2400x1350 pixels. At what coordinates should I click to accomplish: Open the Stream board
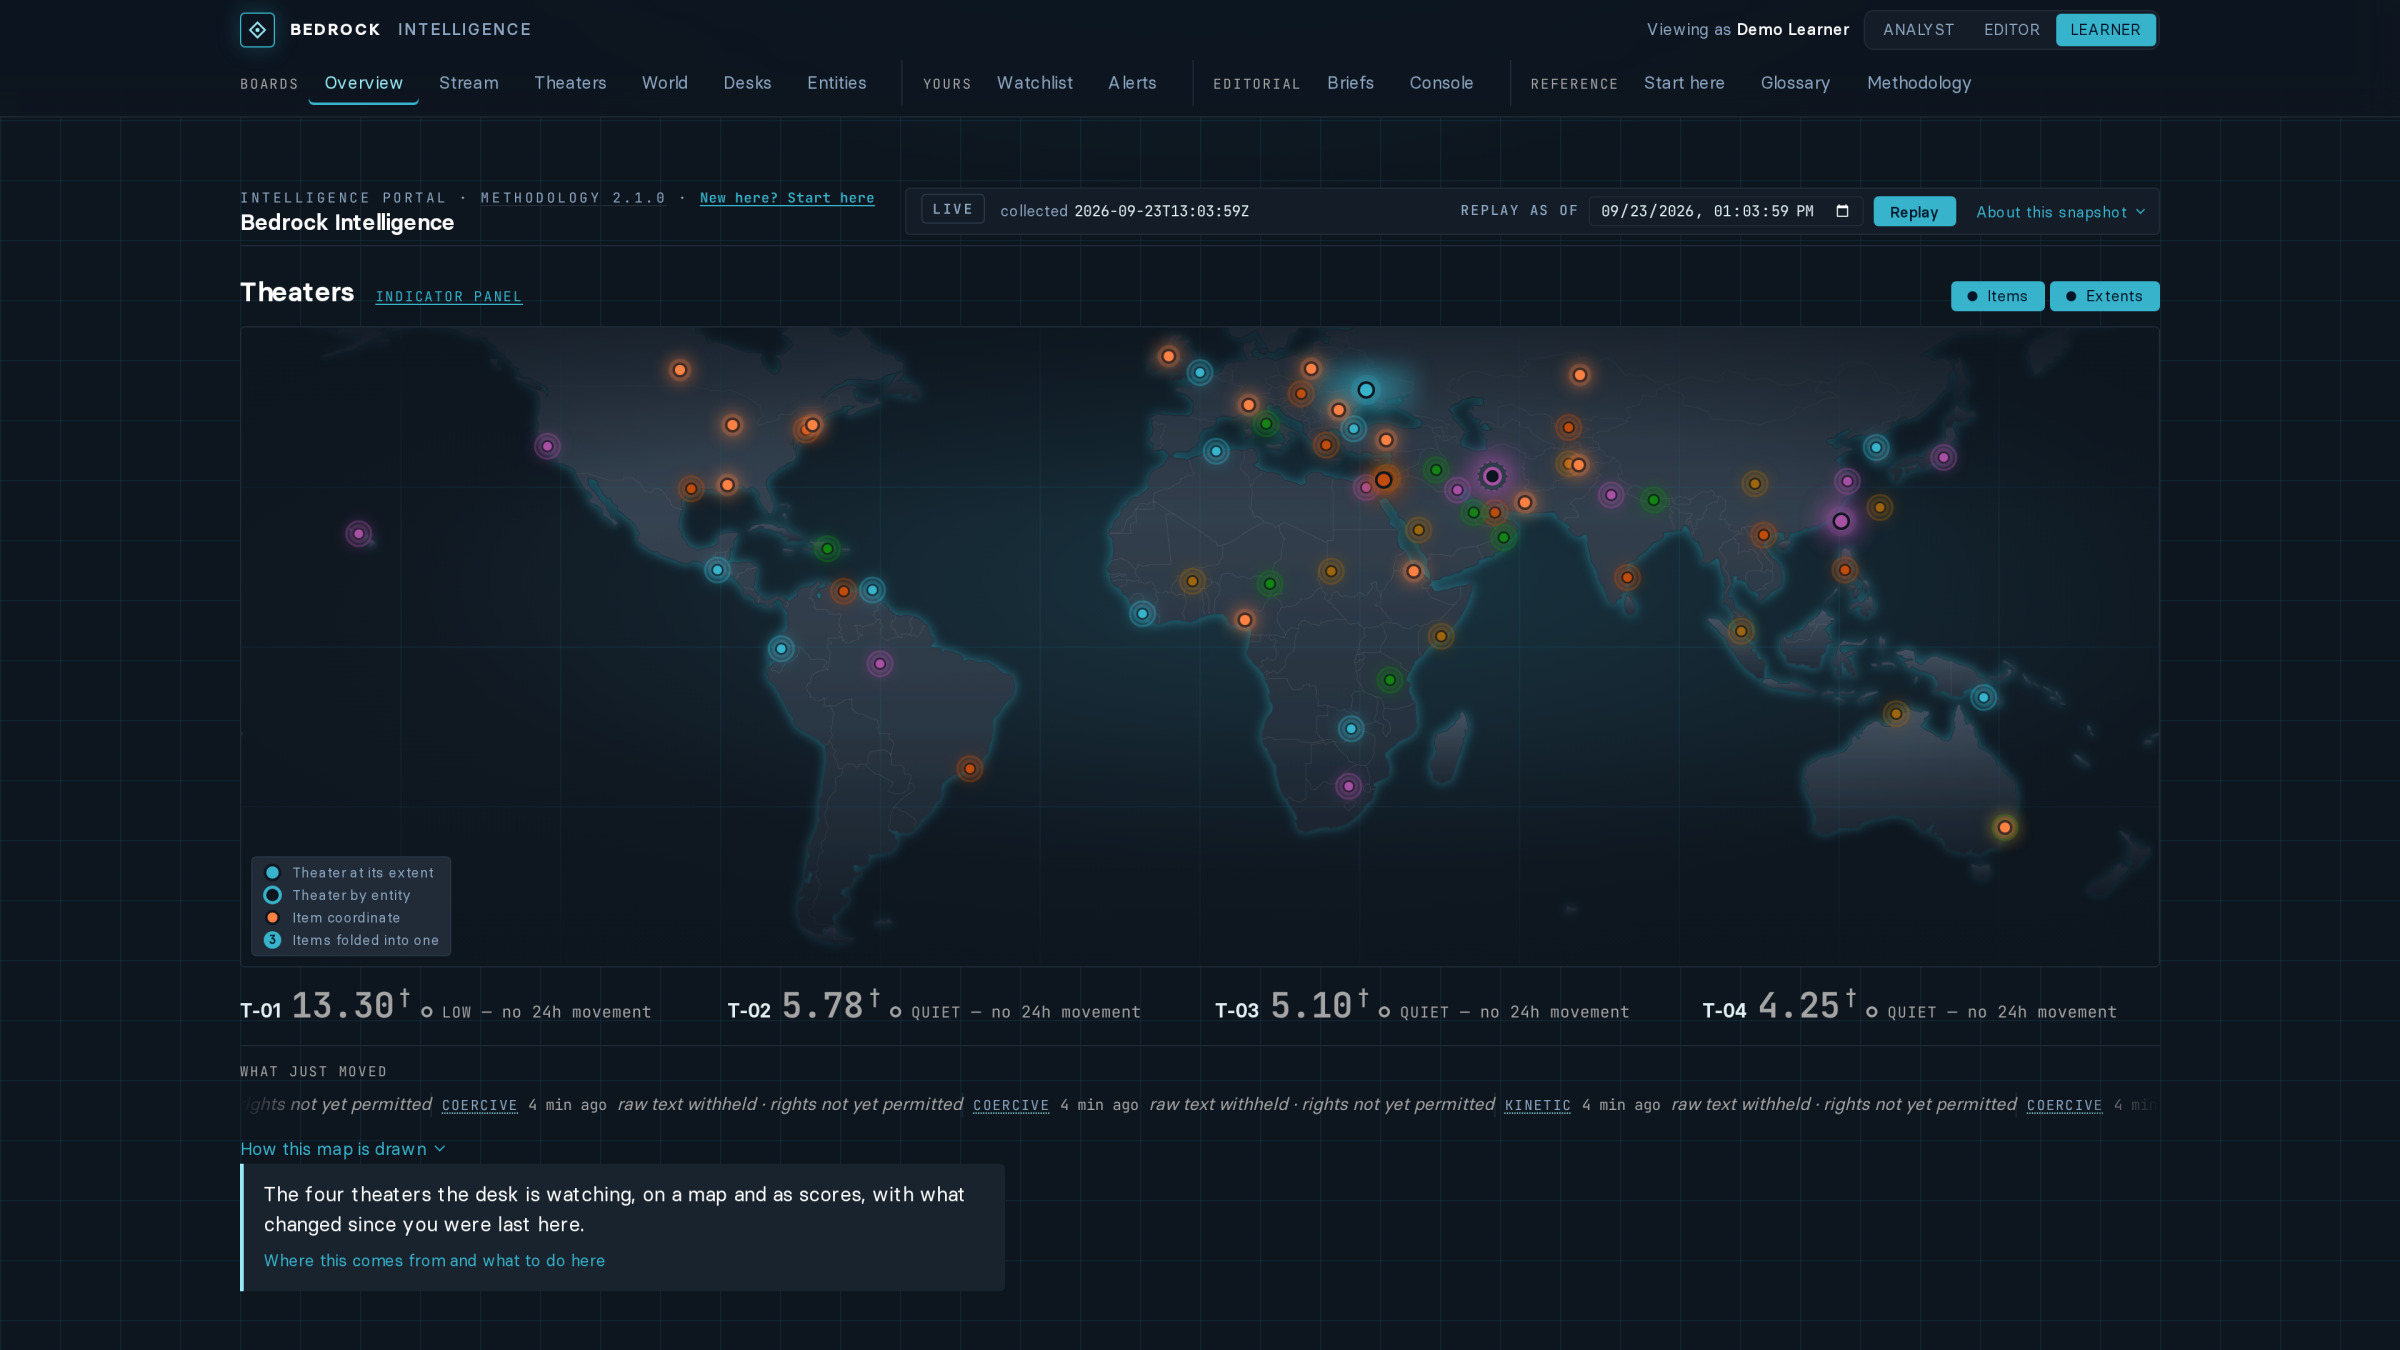(x=468, y=83)
